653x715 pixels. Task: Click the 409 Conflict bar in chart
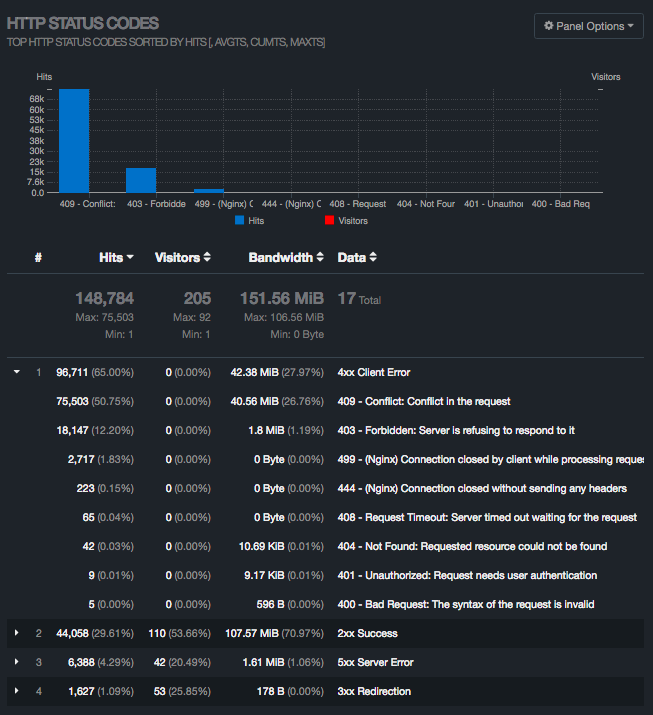tap(74, 140)
